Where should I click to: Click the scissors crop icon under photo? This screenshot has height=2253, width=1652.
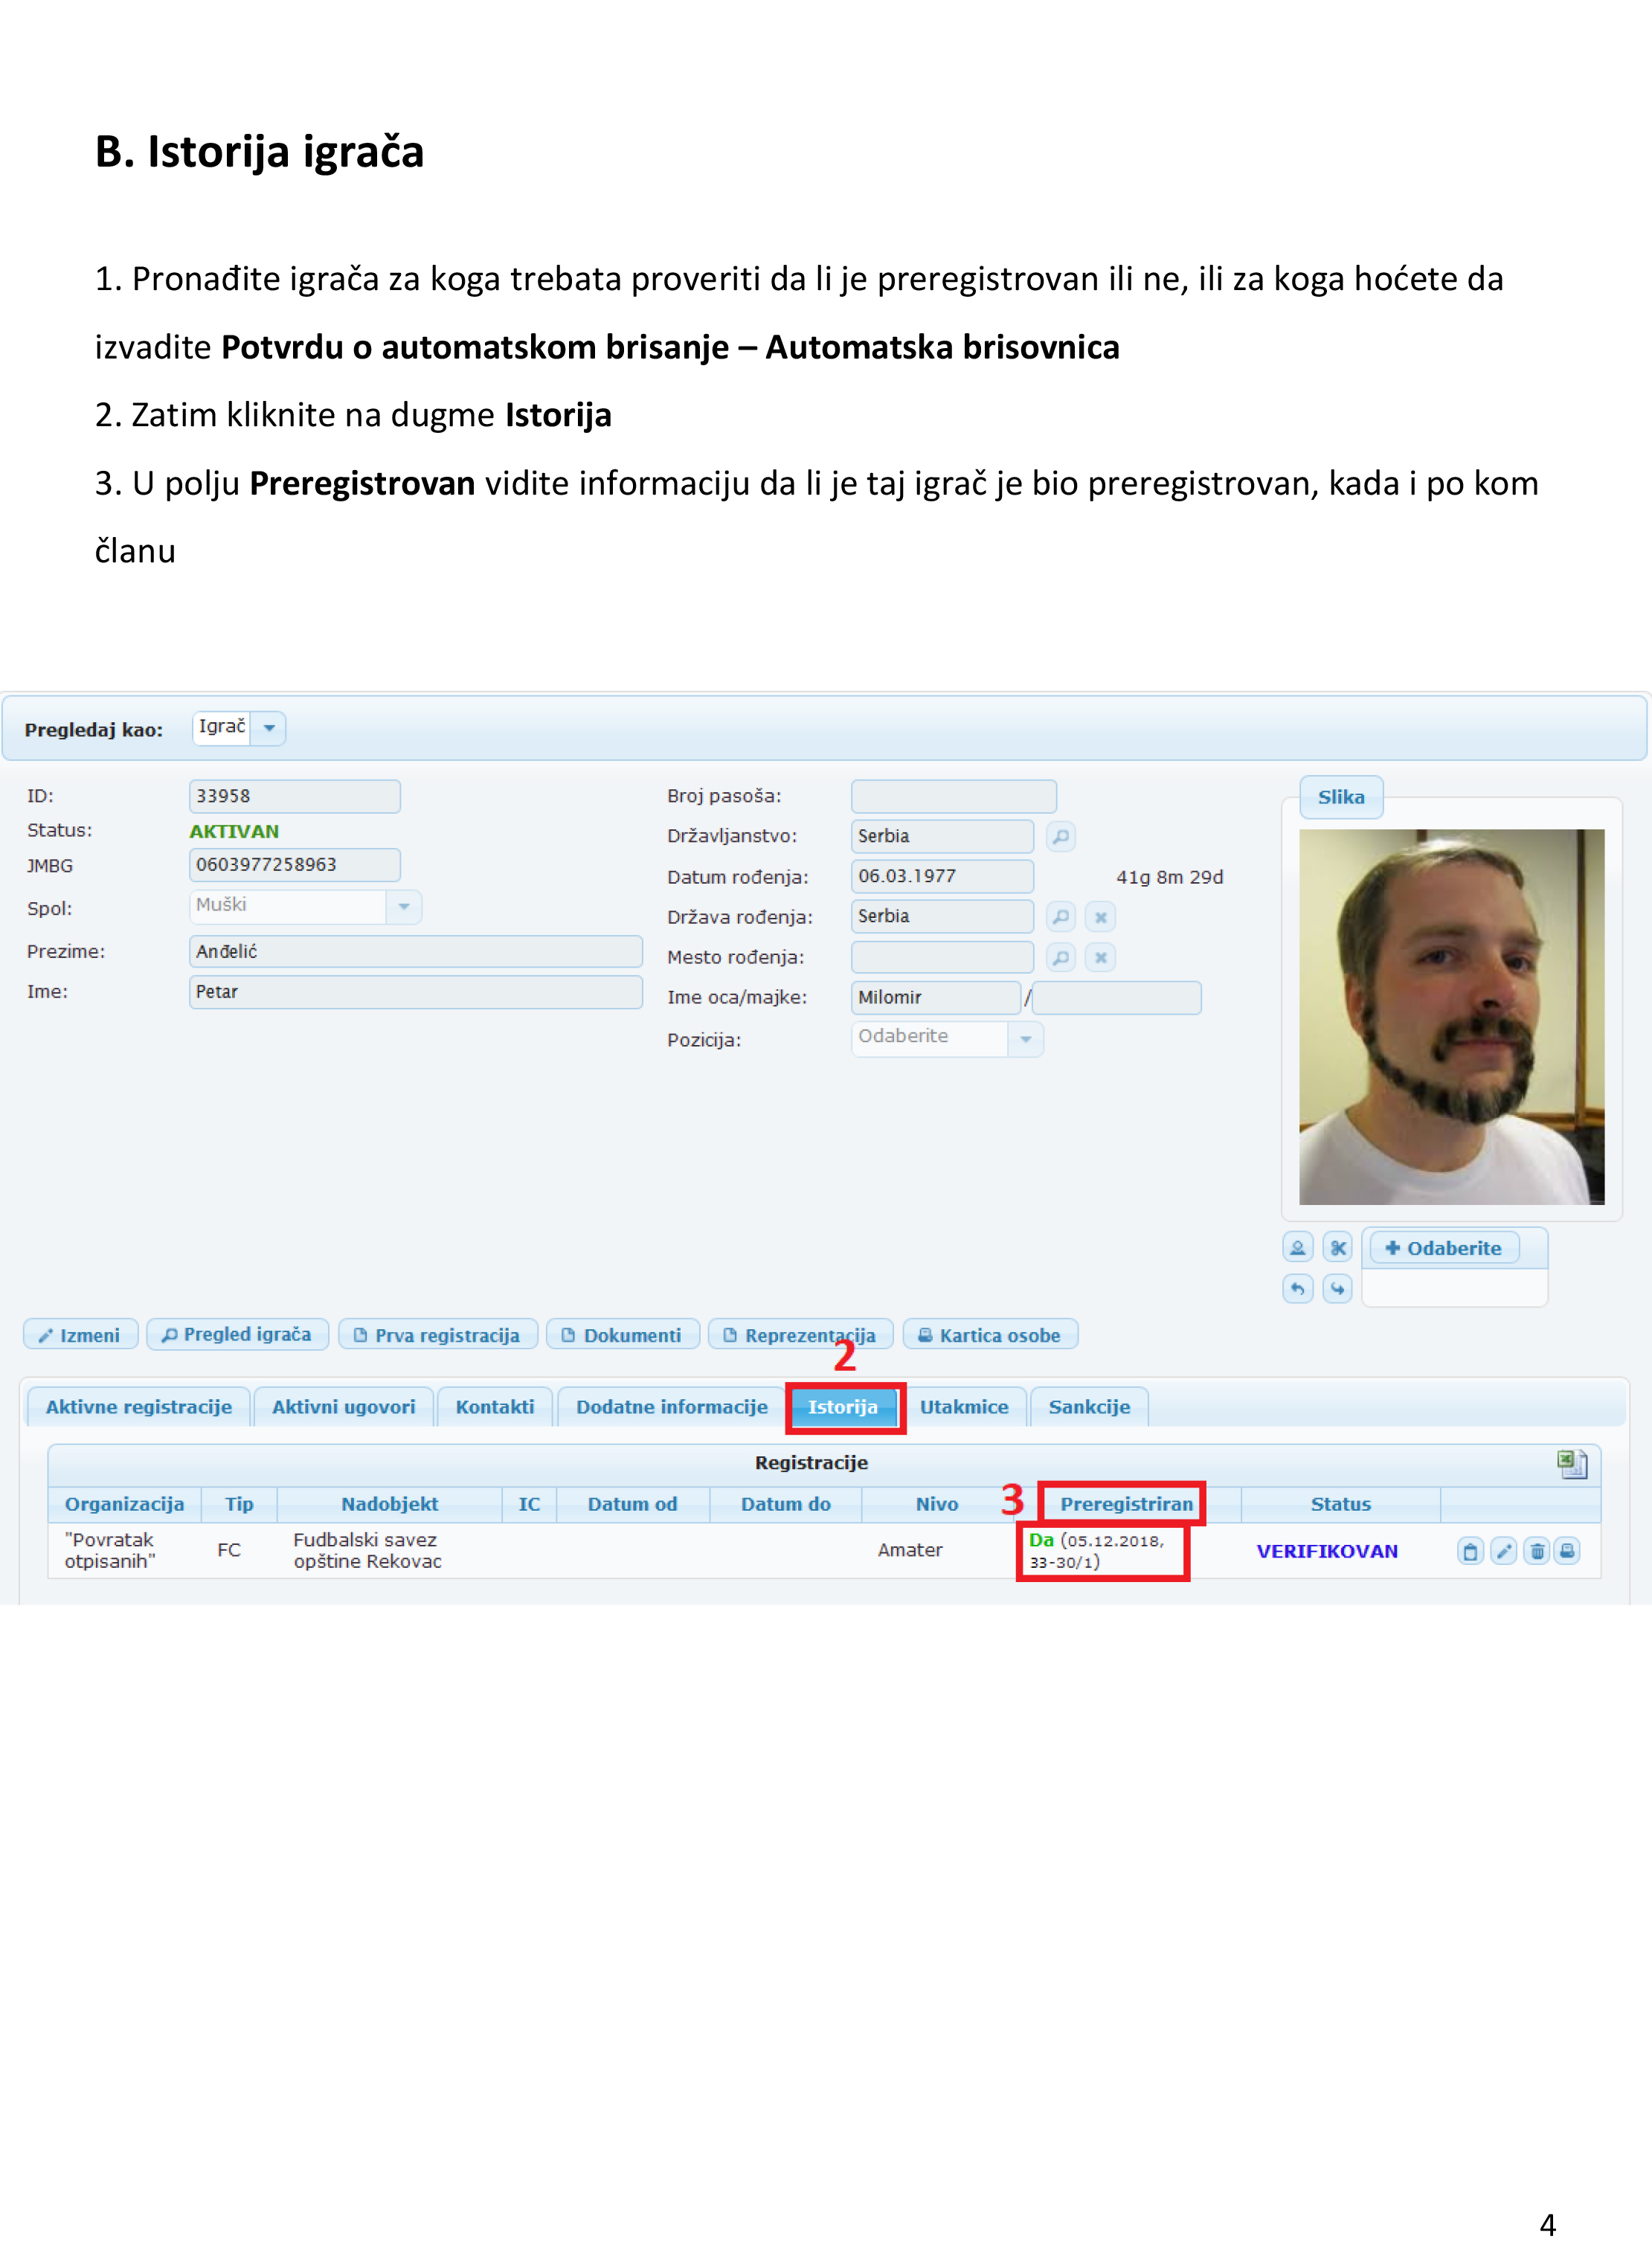(1337, 1247)
